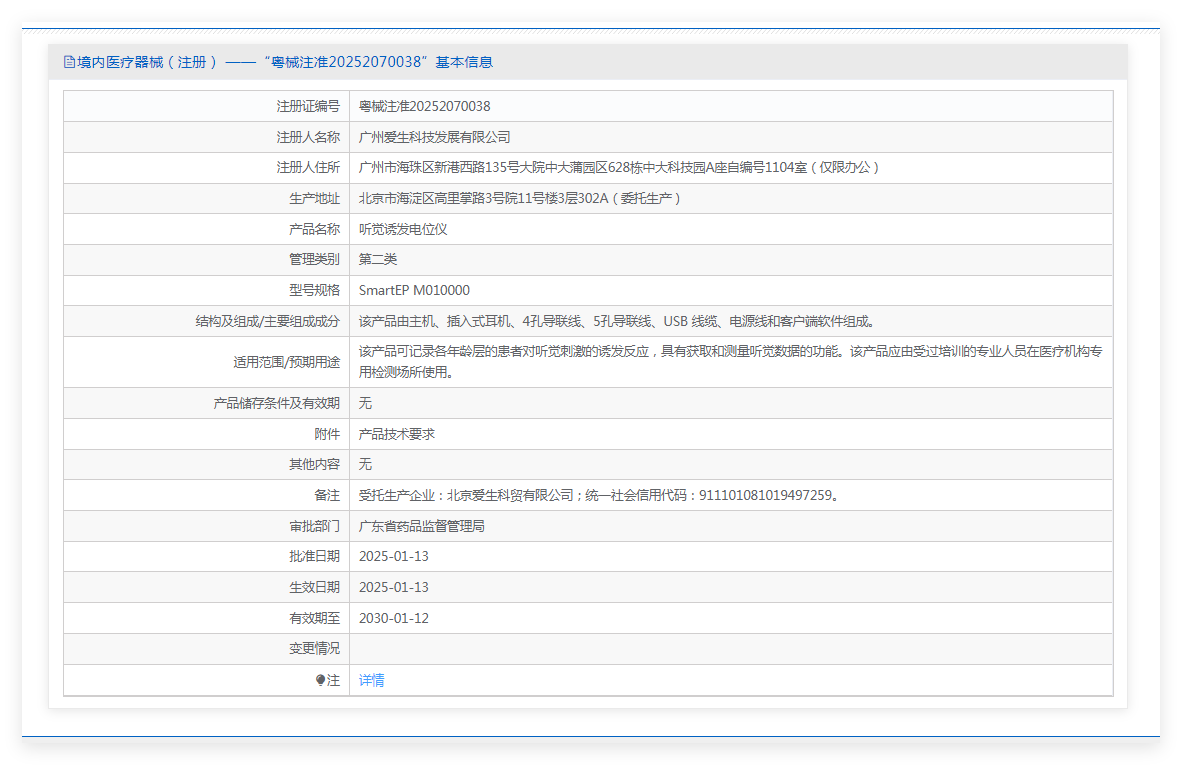Click the label 其他内容
The width and height of the screenshot is (1182, 765).
point(315,464)
